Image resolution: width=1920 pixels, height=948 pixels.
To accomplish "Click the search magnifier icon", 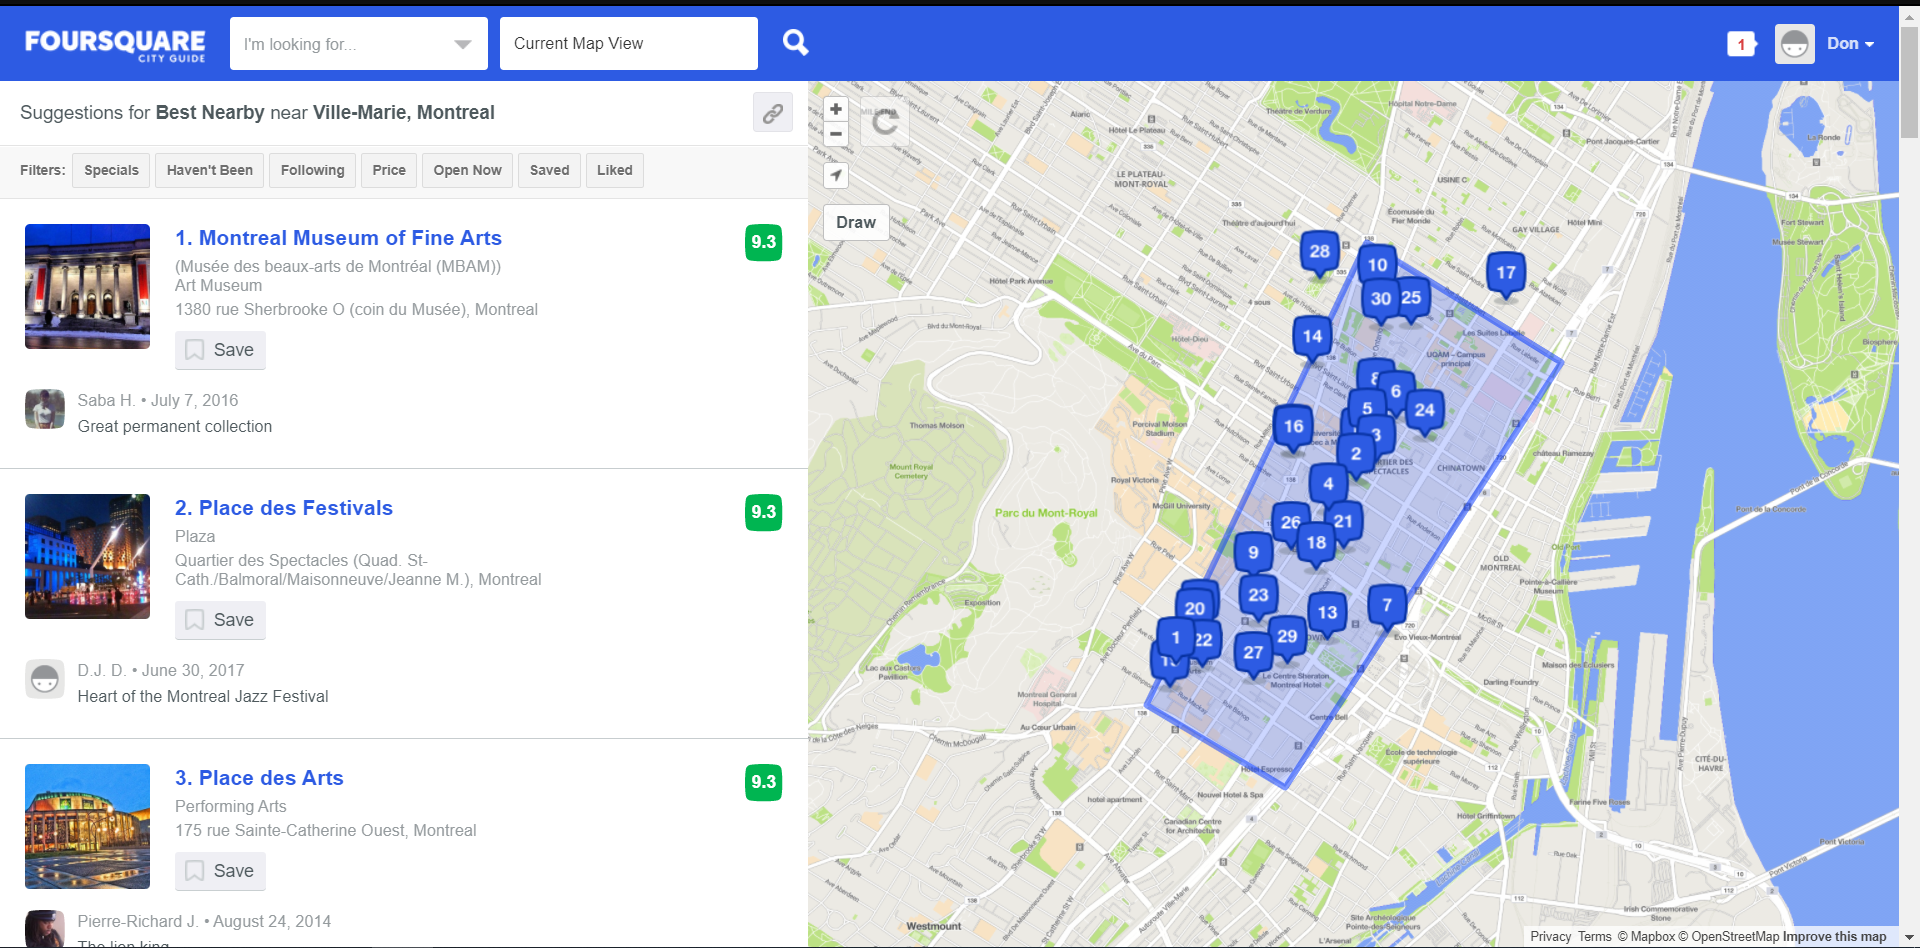I will [x=795, y=42].
